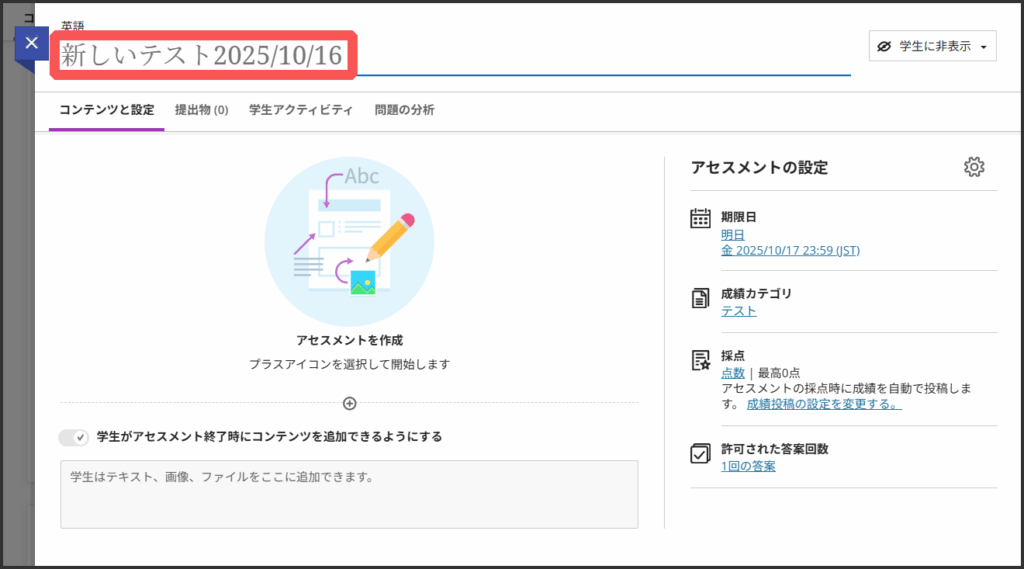Open the 学生アクティビティ tab
The width and height of the screenshot is (1024, 569).
pos(301,110)
